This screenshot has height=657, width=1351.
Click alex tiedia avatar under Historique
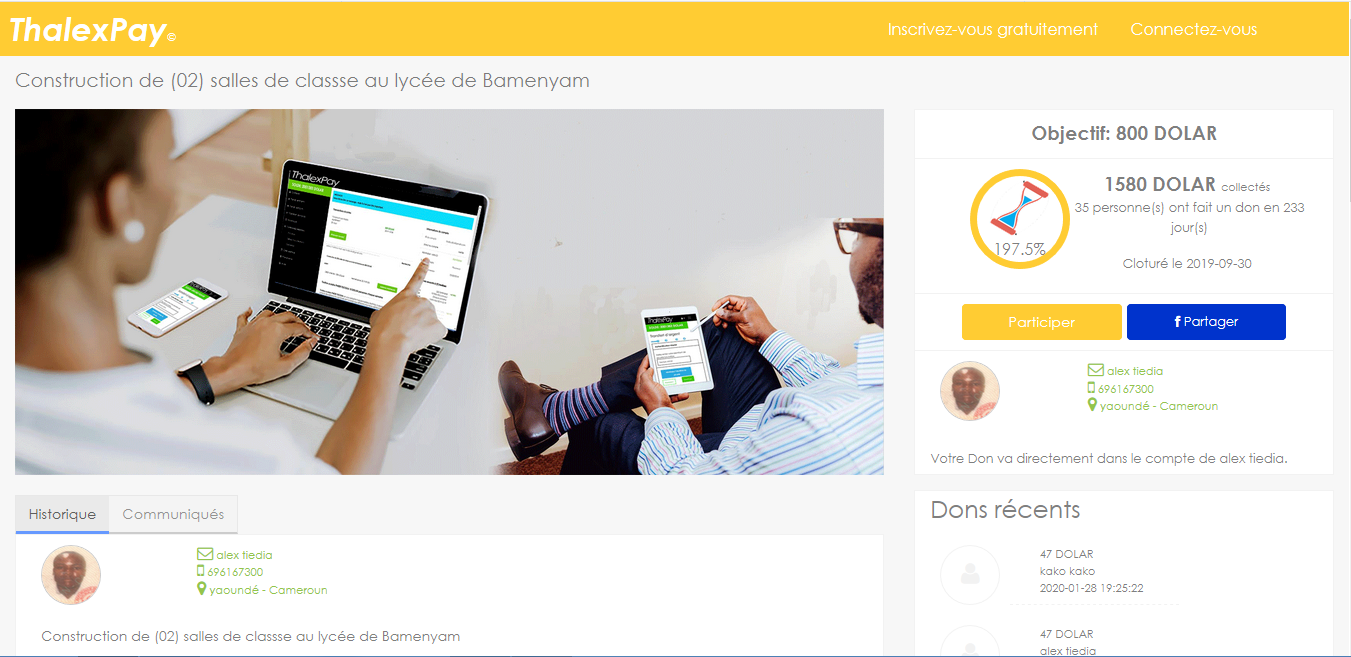(71, 575)
